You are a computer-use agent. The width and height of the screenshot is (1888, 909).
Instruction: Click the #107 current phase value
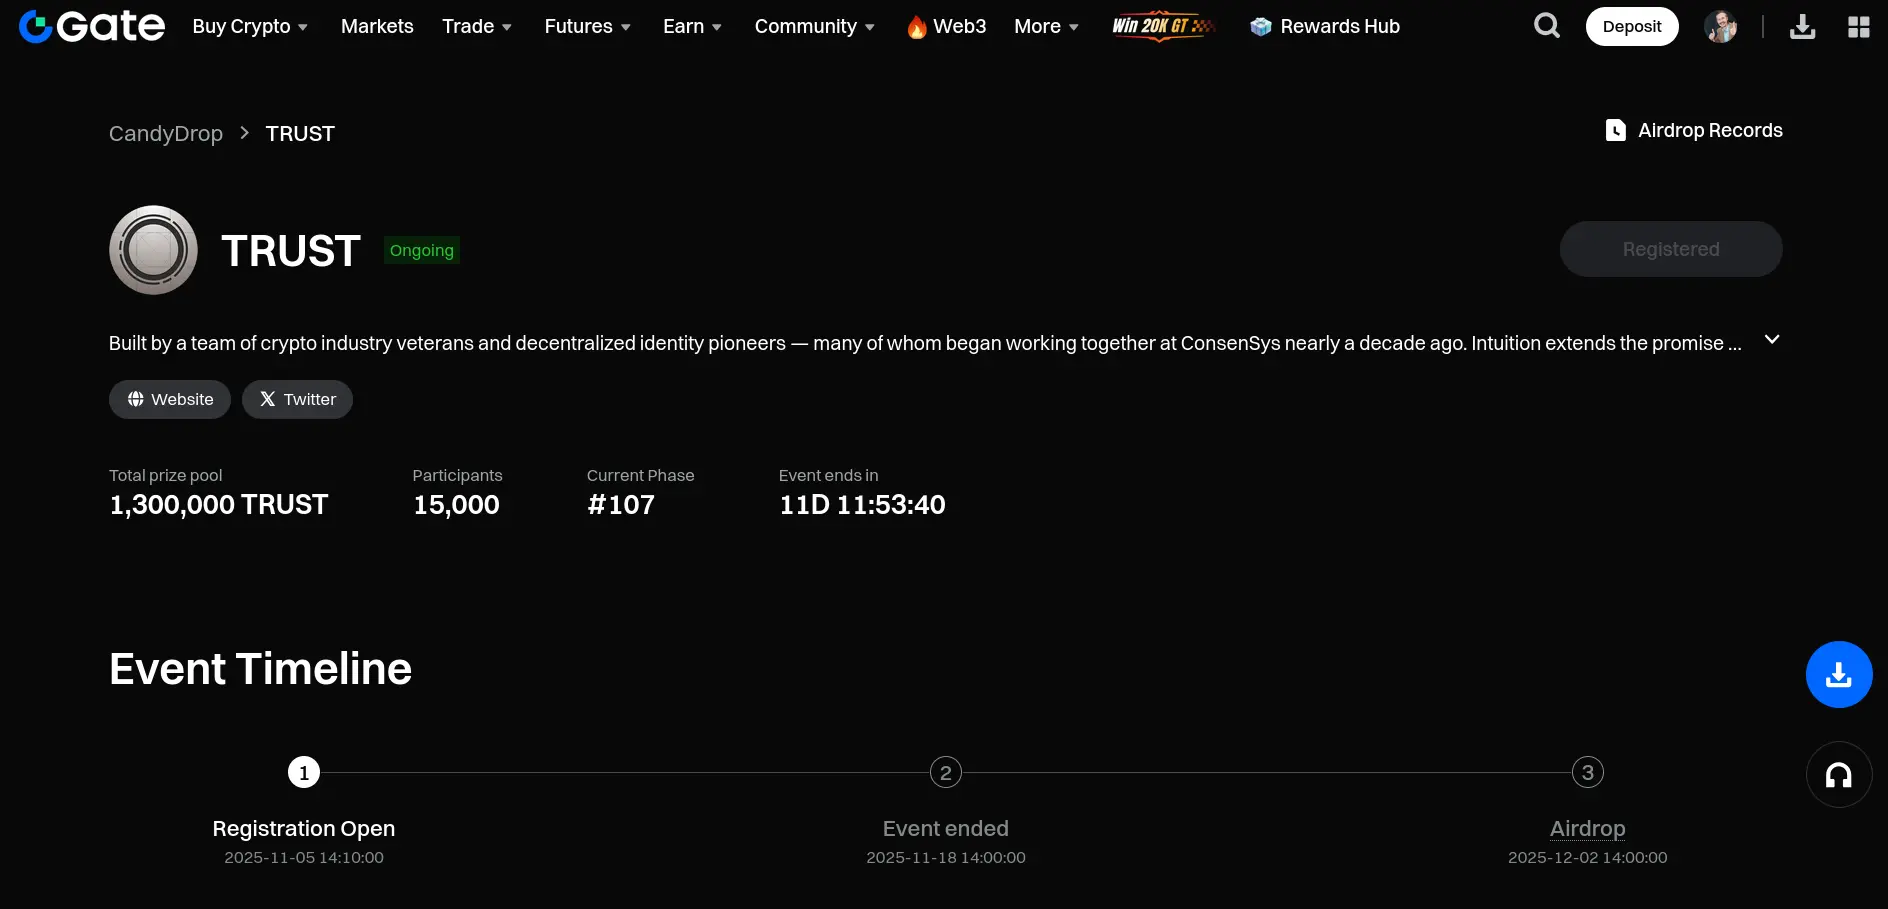tap(621, 505)
